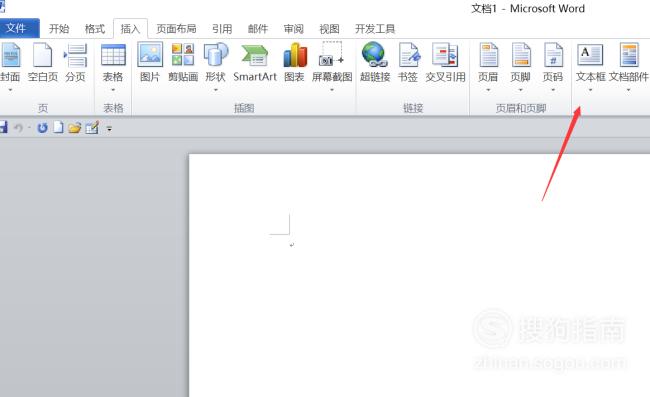Screen dimensions: 650x397
Task: Expand the footer (页脚) dropdown arrow
Action: [x=520, y=90]
